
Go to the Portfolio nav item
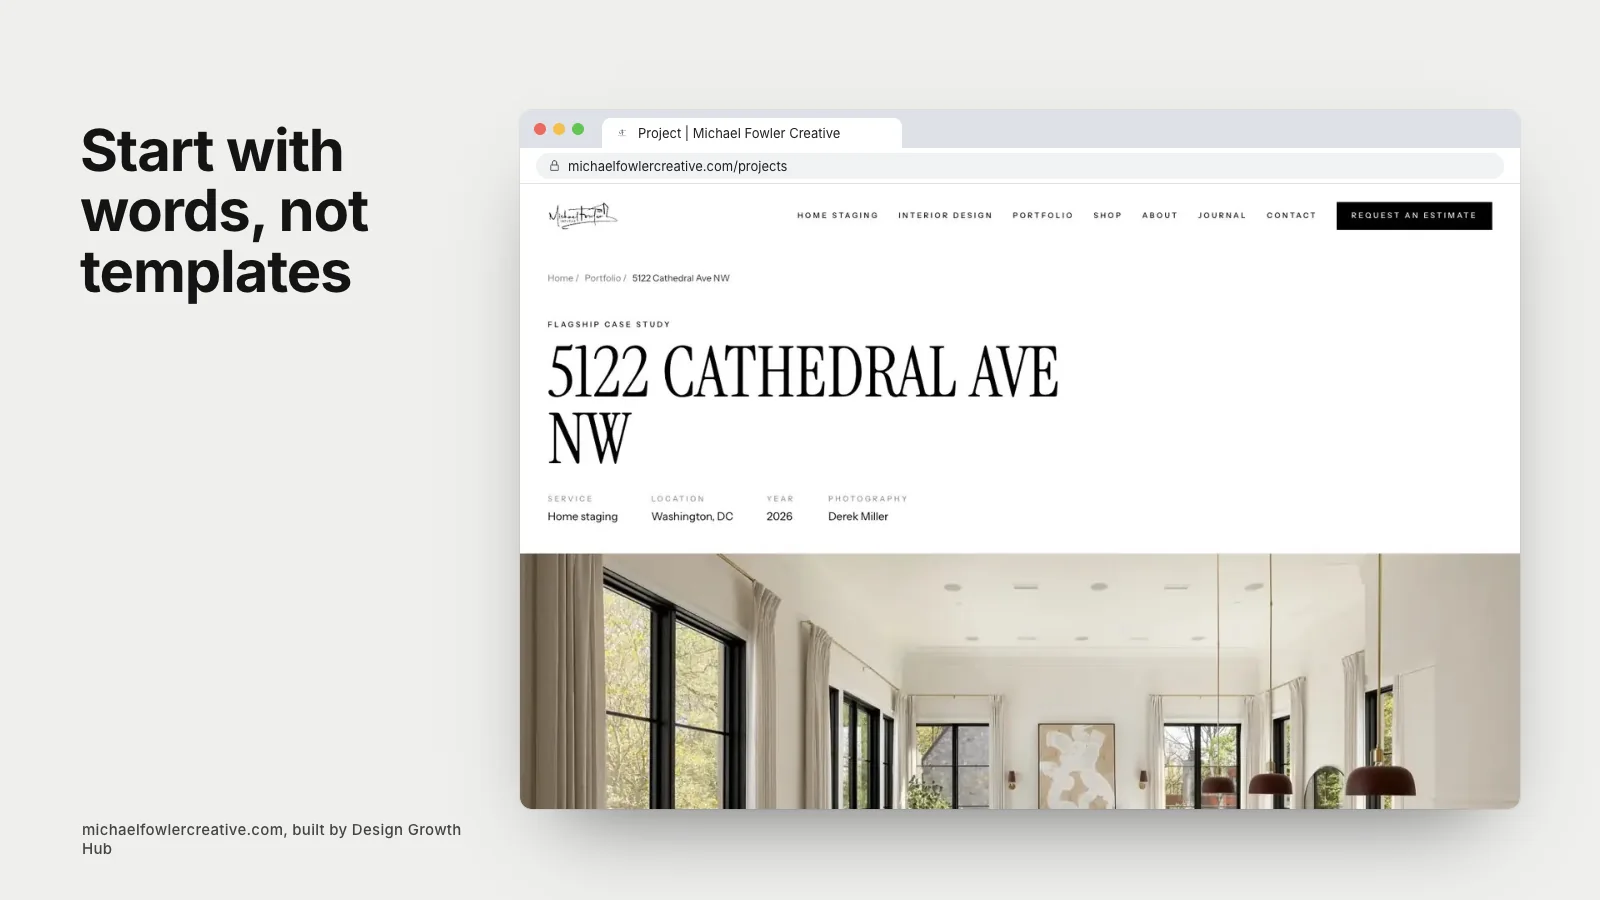click(1042, 215)
